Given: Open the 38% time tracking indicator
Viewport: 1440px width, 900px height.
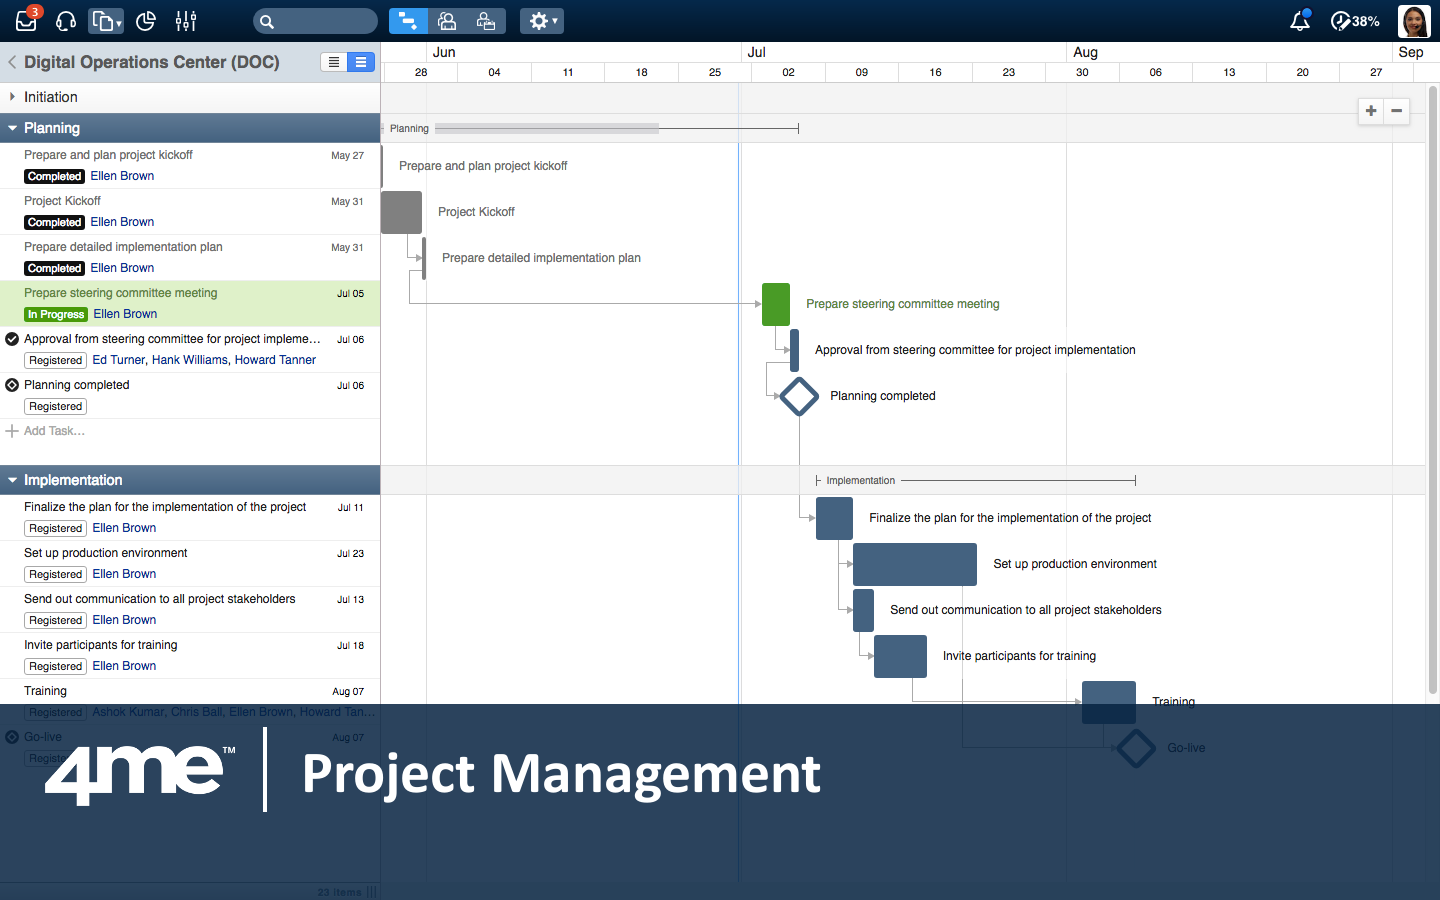Looking at the screenshot, I should [x=1355, y=21].
